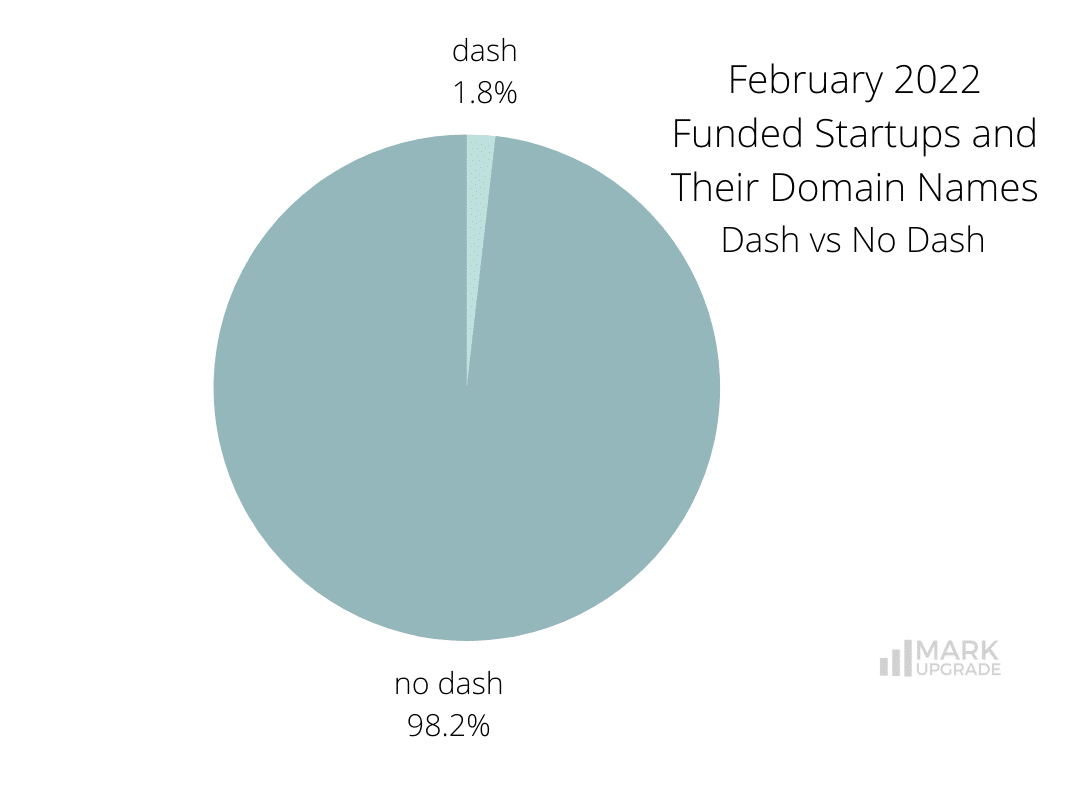The image size is (1080, 800).
Task: Click the word "and" in the title
Action: (x=1002, y=134)
